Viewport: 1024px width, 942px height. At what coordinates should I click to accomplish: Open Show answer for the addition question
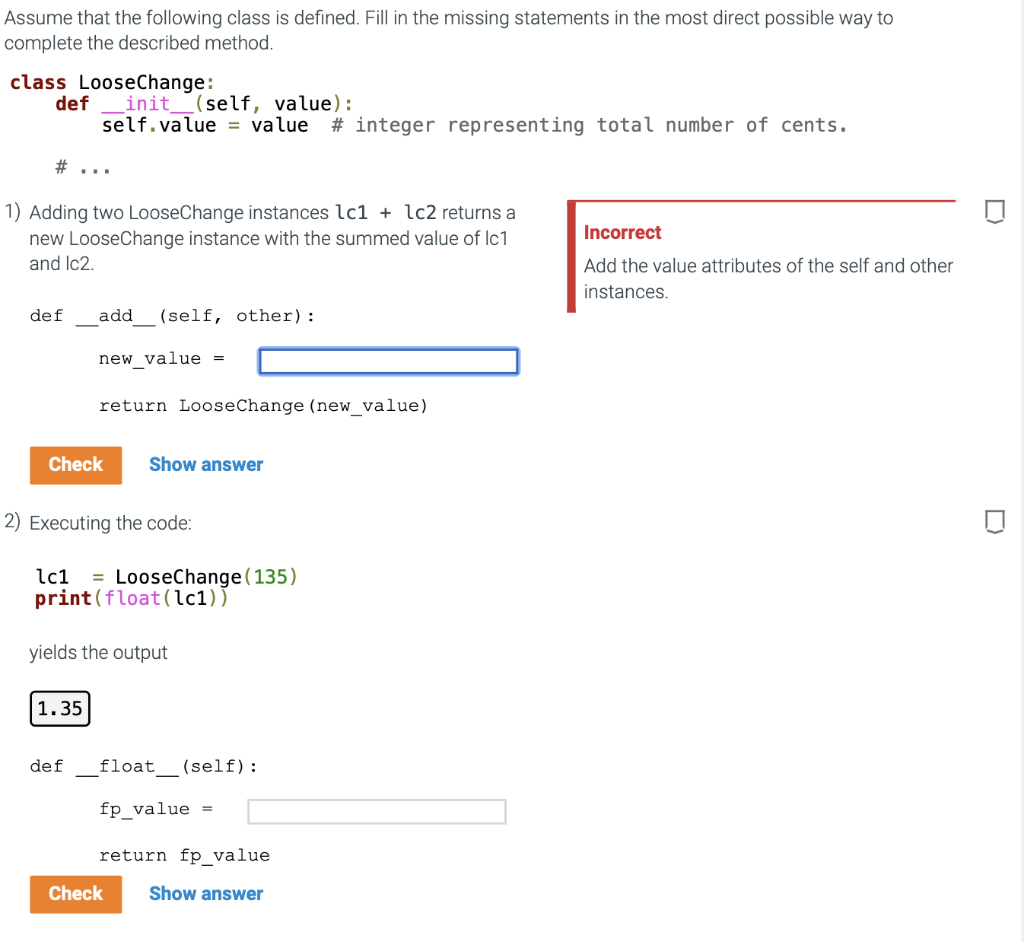(x=206, y=464)
